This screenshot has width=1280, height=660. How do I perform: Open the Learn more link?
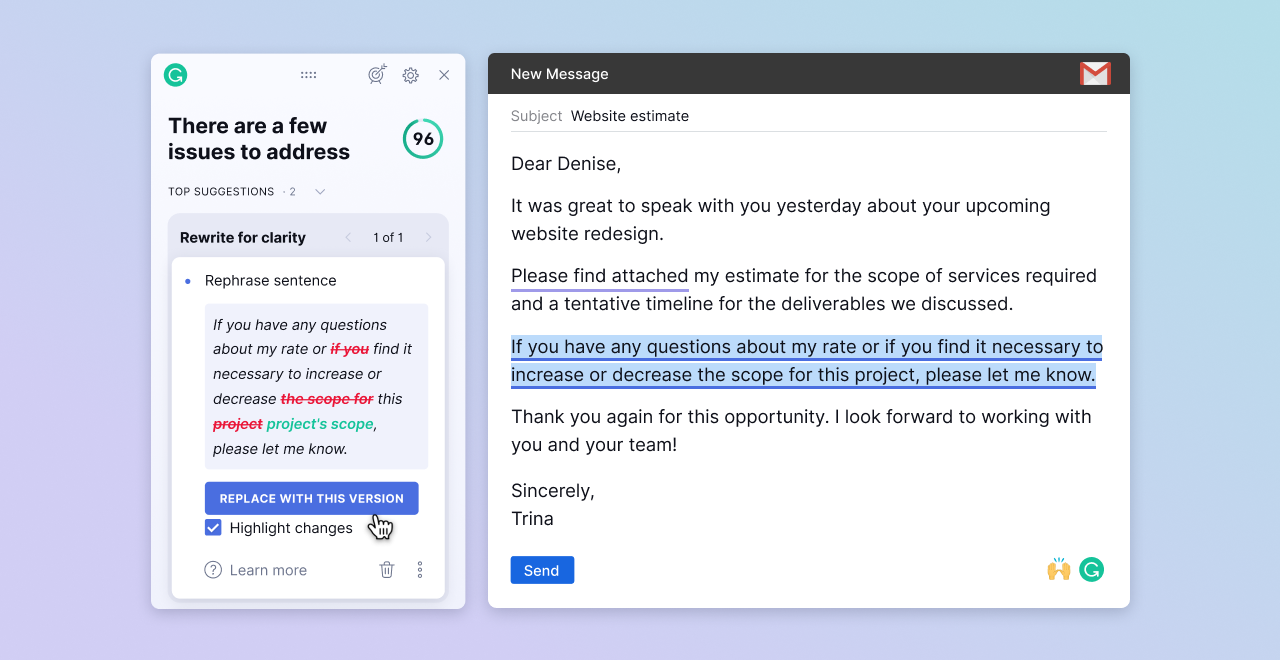[x=267, y=569]
